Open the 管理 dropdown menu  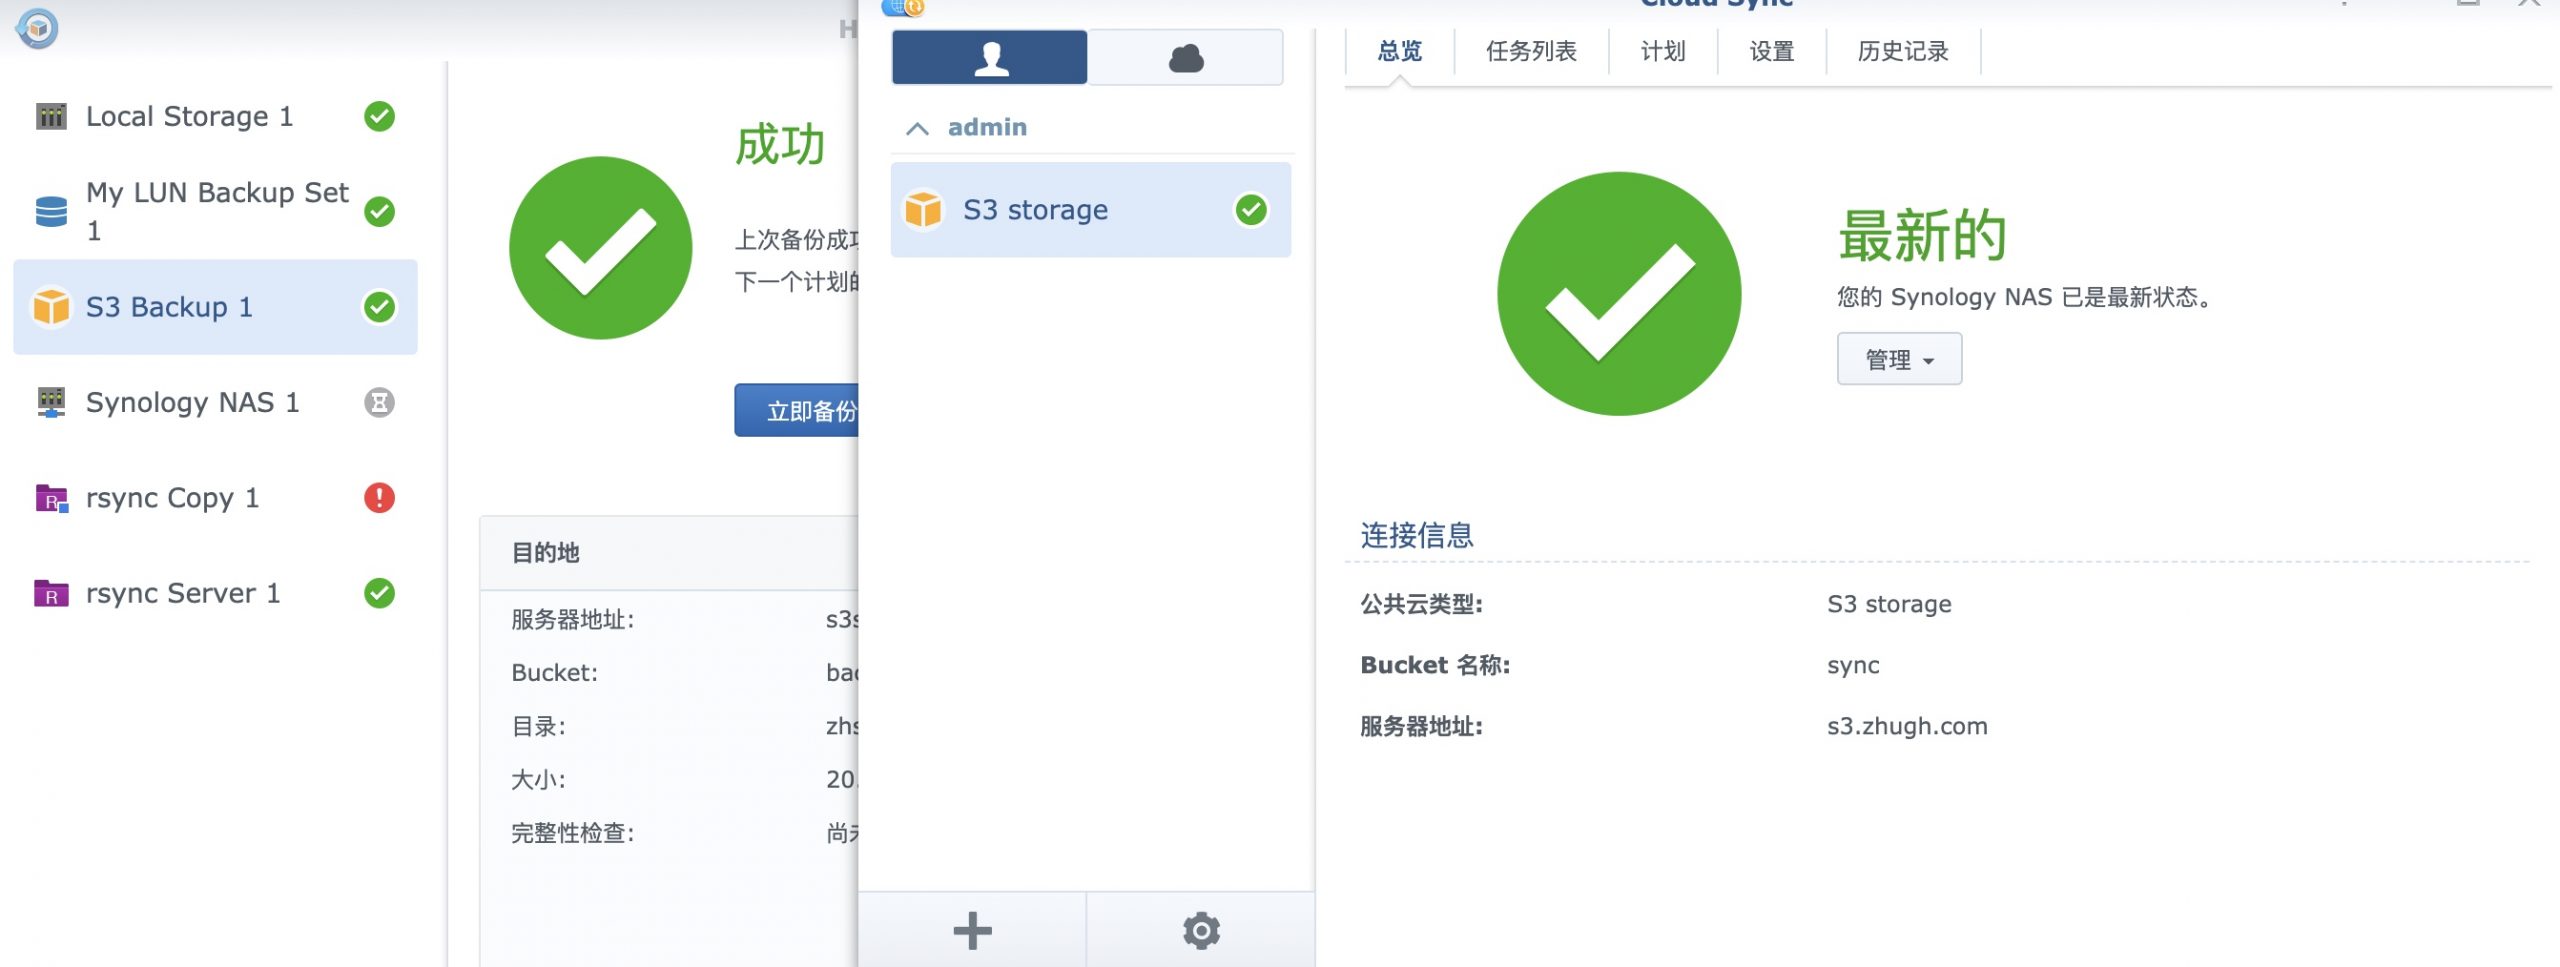click(1899, 359)
